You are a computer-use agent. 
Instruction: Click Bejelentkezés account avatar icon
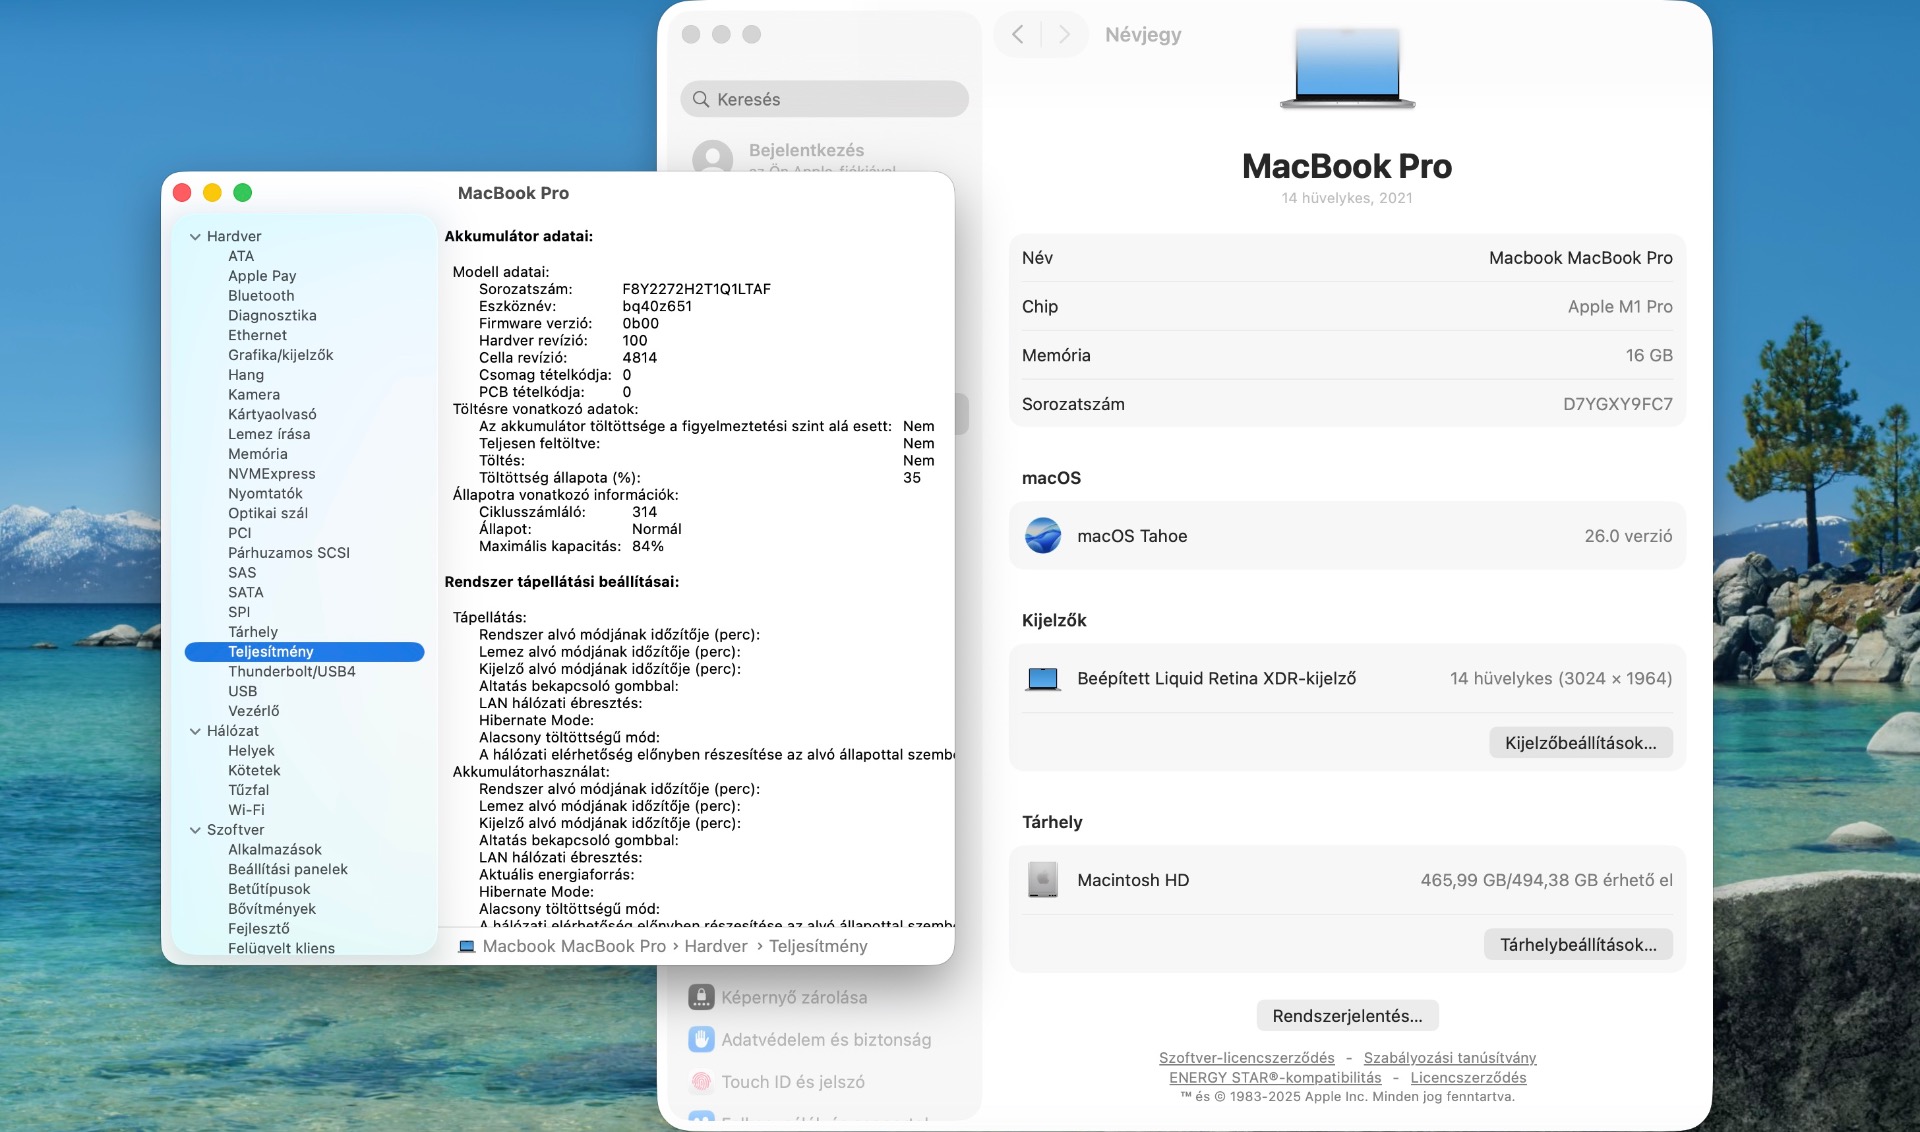(x=713, y=156)
